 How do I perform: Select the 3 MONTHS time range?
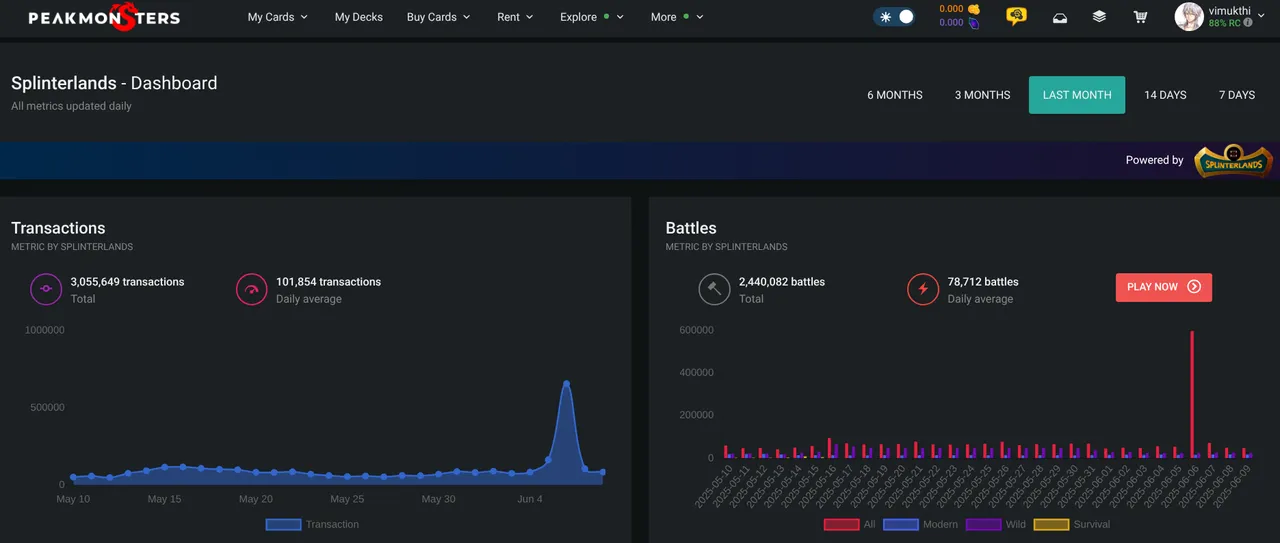coord(983,95)
